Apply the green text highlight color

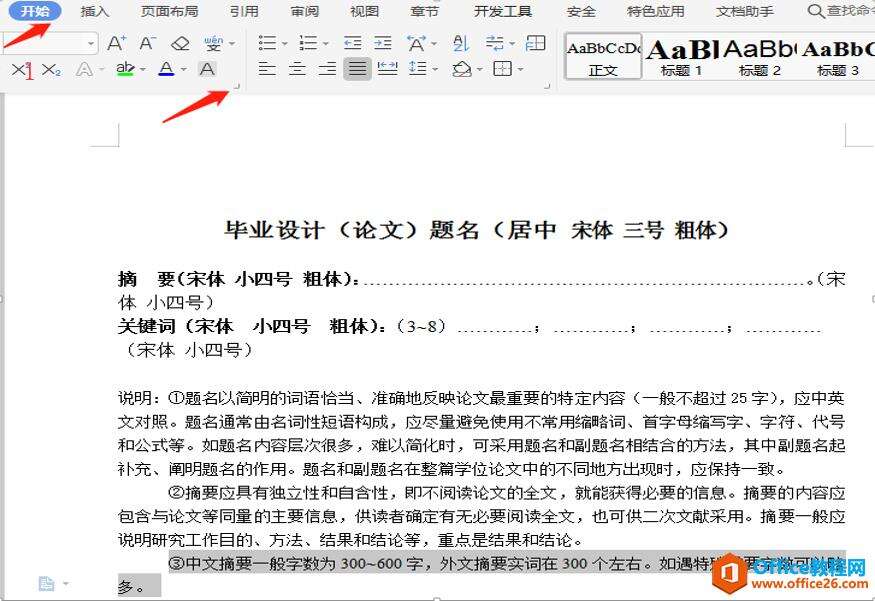(126, 69)
